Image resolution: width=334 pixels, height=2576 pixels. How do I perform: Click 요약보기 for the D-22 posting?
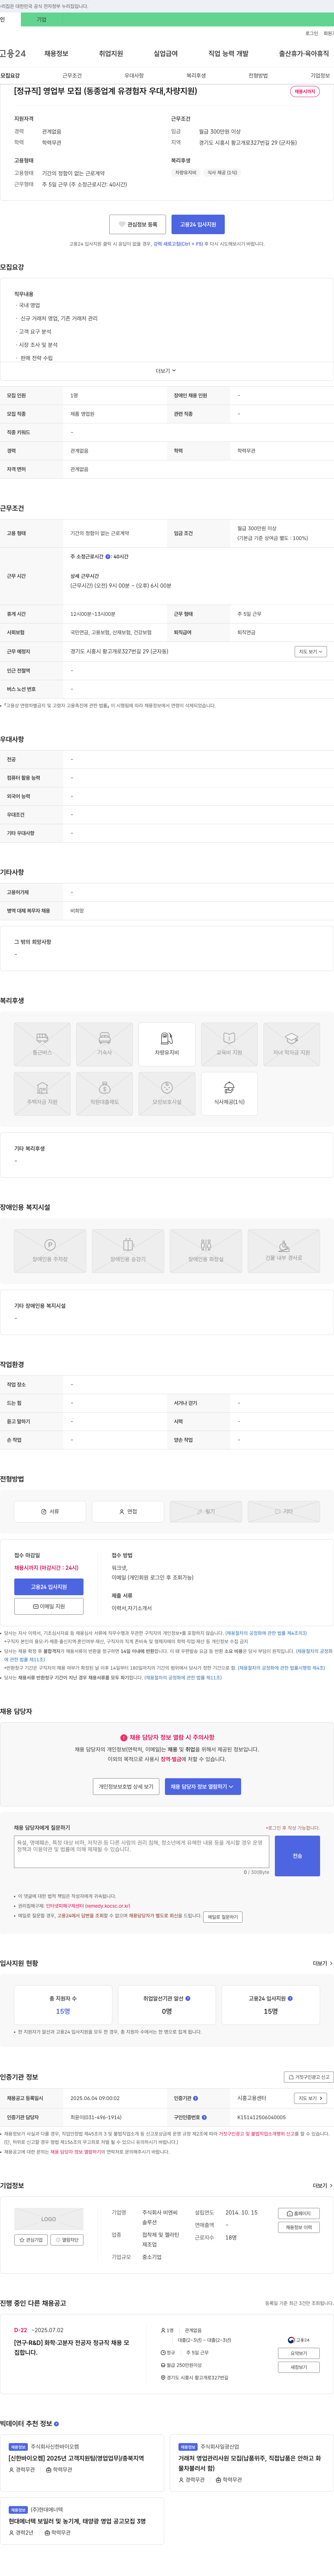click(298, 2353)
